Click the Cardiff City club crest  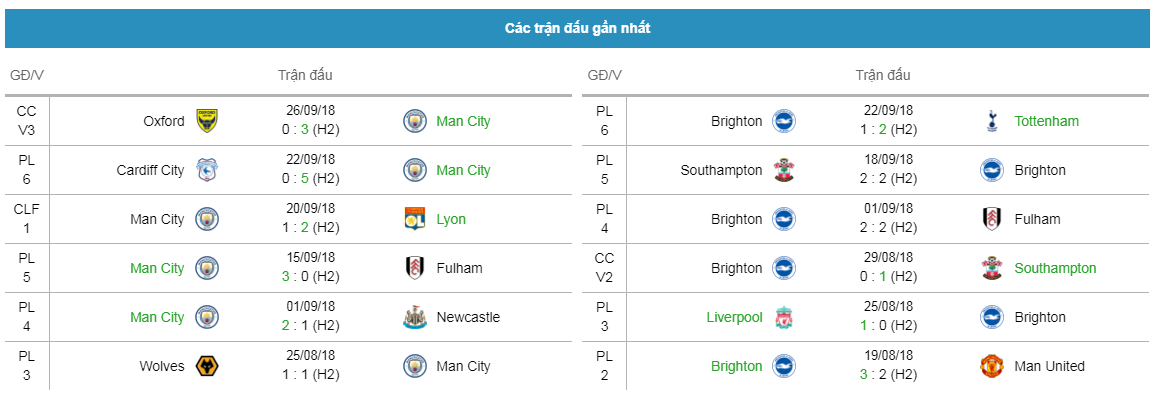coord(207,170)
